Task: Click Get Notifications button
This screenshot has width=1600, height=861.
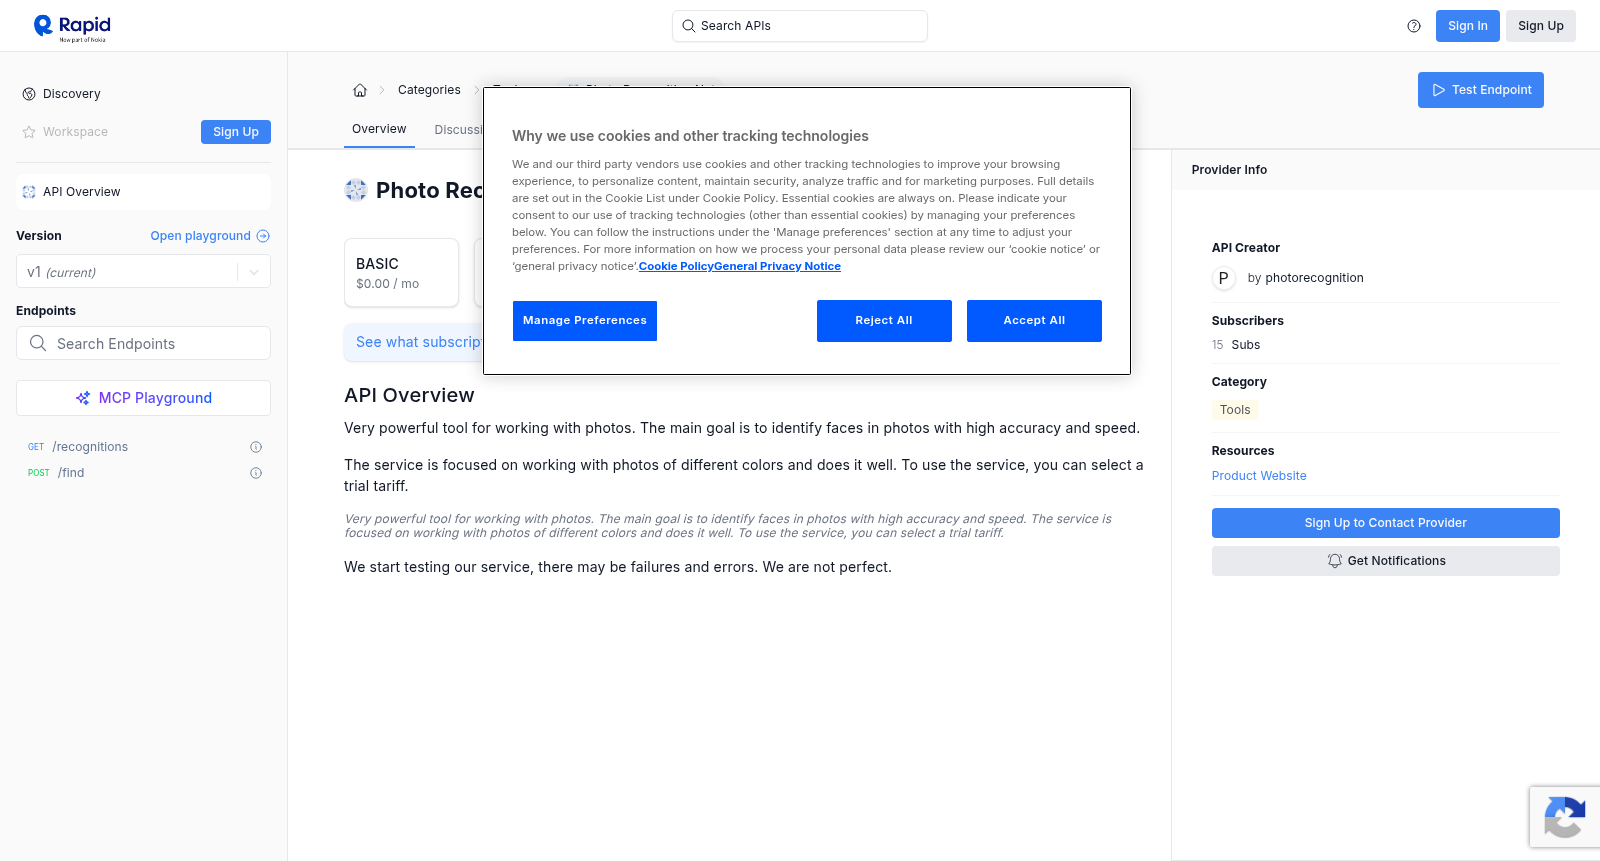Action: point(1385,561)
